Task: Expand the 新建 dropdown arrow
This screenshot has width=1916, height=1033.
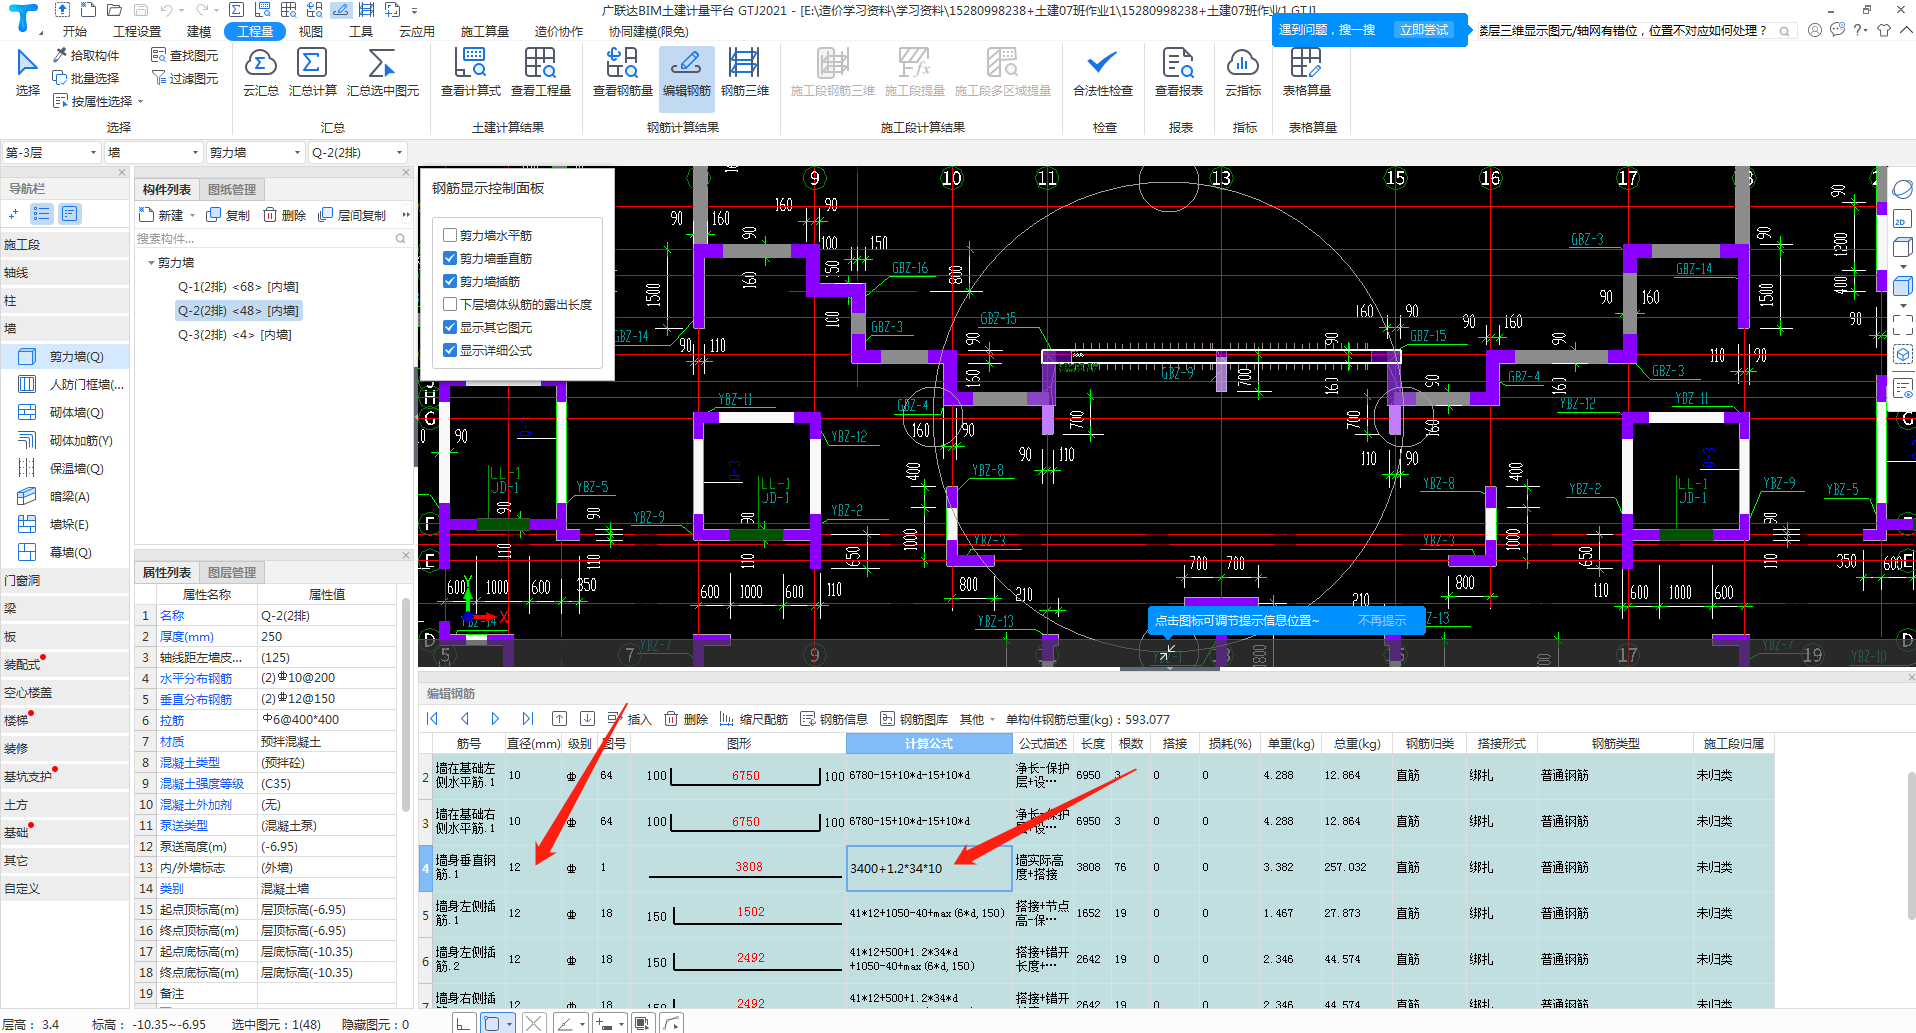Action: [x=192, y=215]
